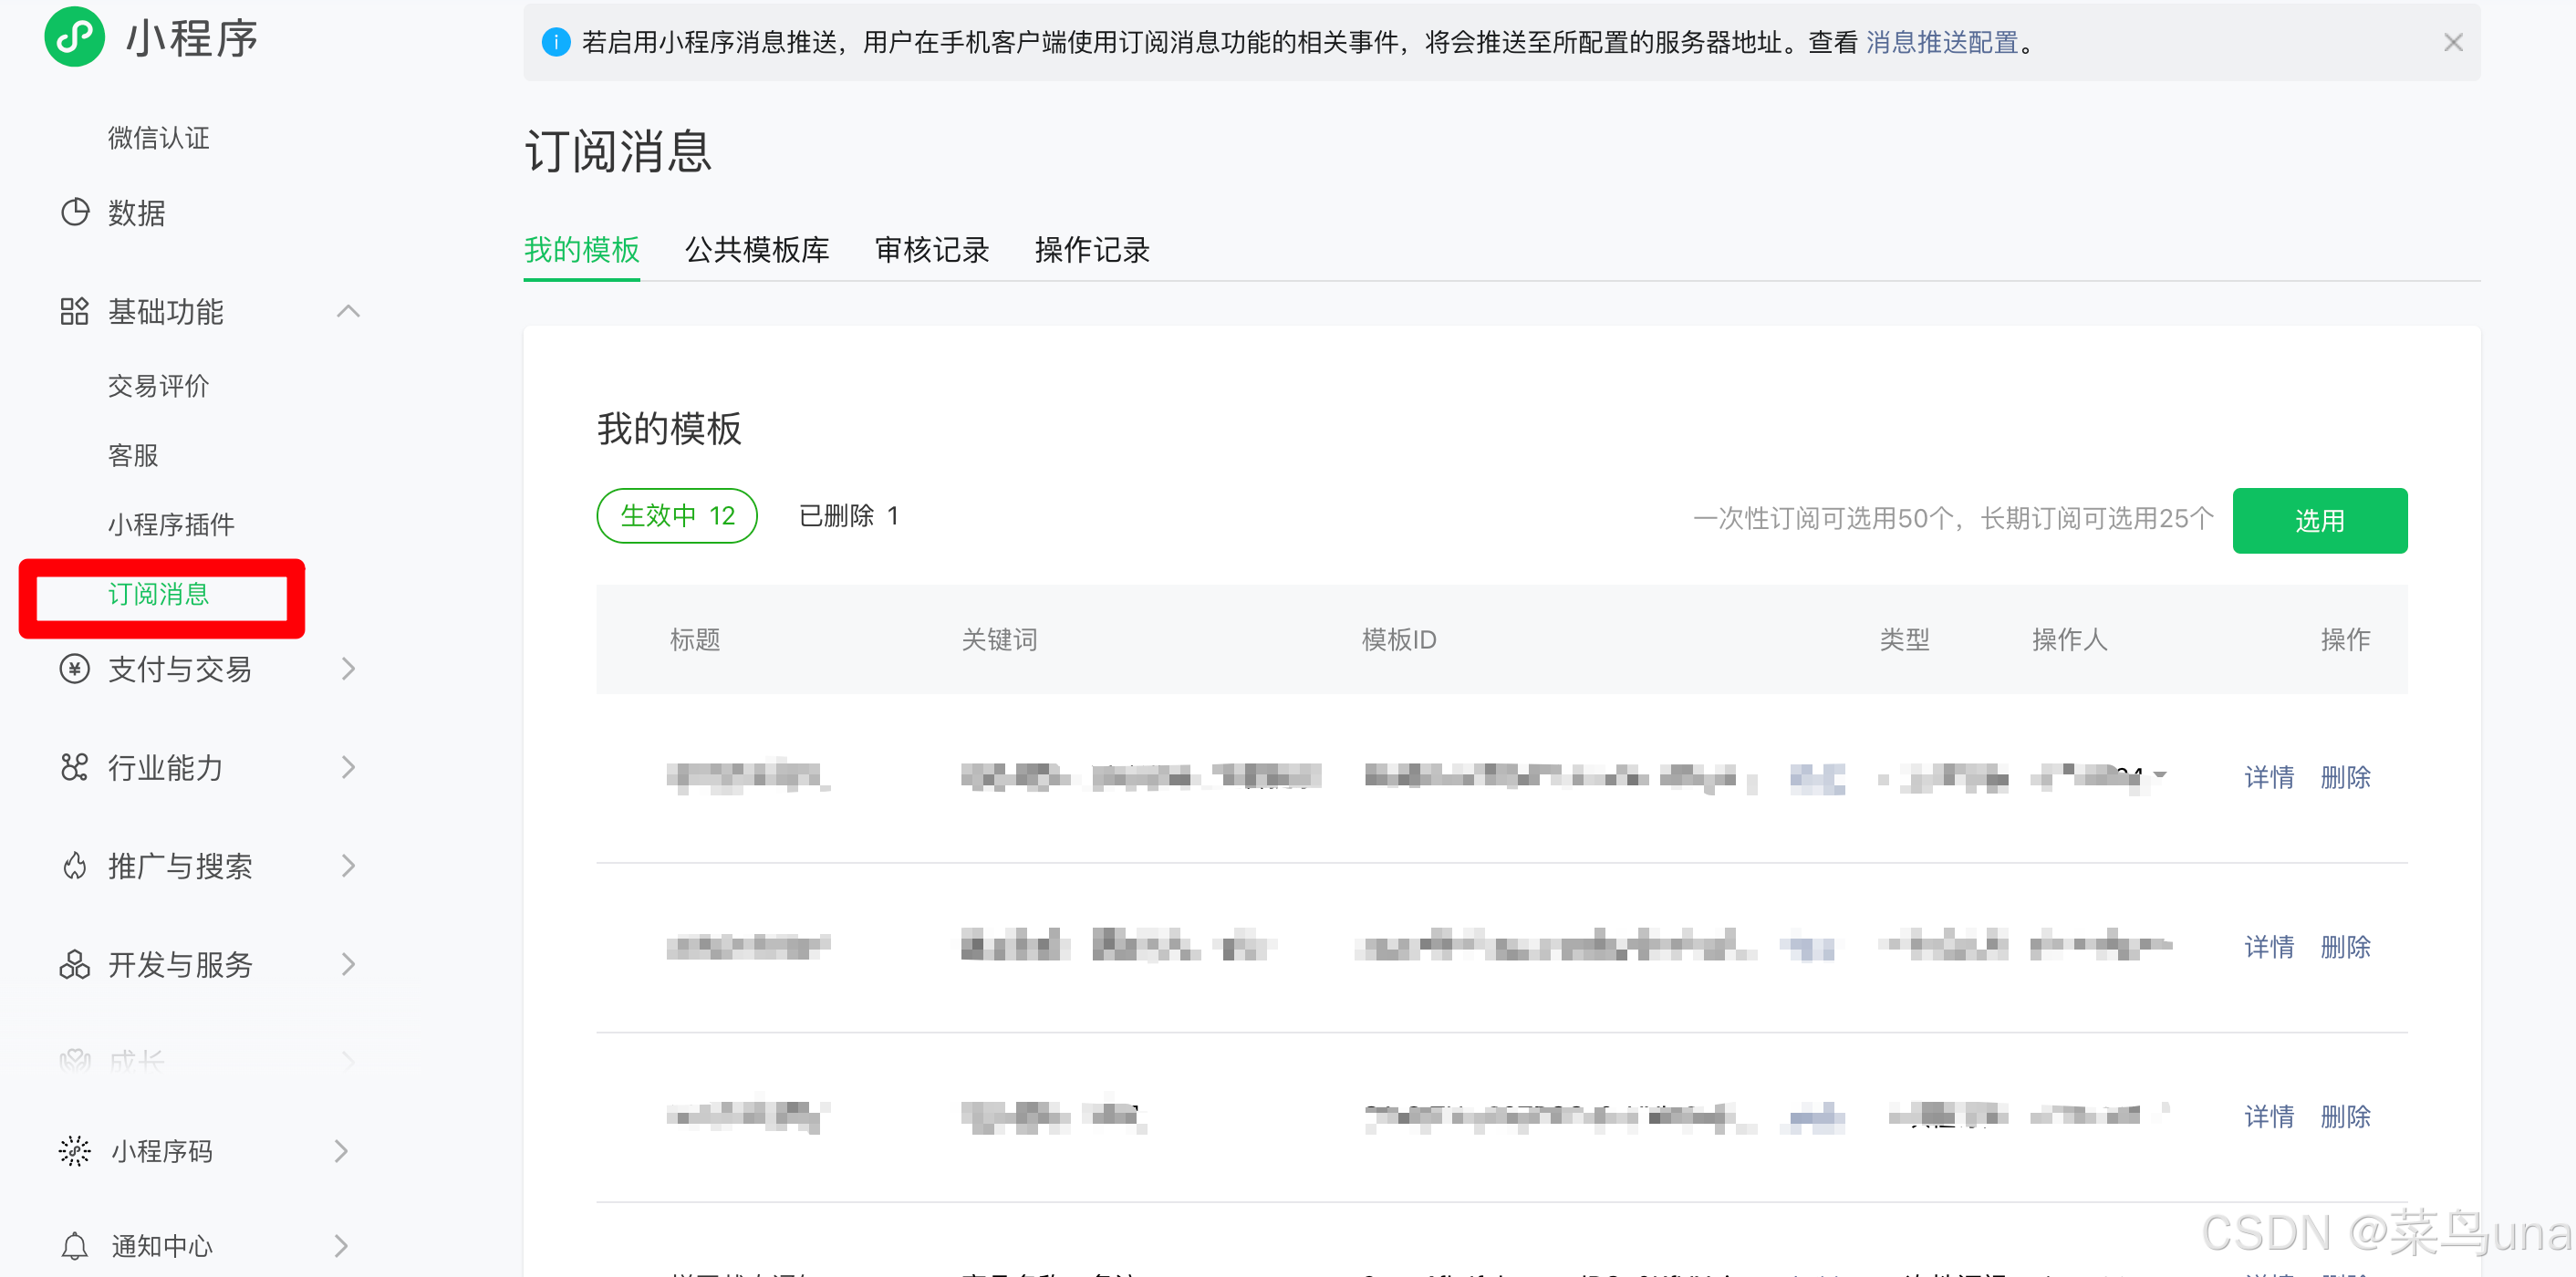Open the 审核记录 tab
This screenshot has width=2576, height=1277.
point(932,250)
